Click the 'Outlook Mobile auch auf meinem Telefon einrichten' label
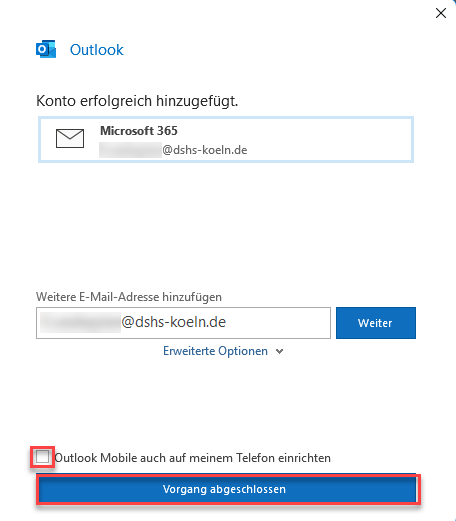Image resolution: width=456 pixels, height=521 pixels. pyautogui.click(x=193, y=458)
